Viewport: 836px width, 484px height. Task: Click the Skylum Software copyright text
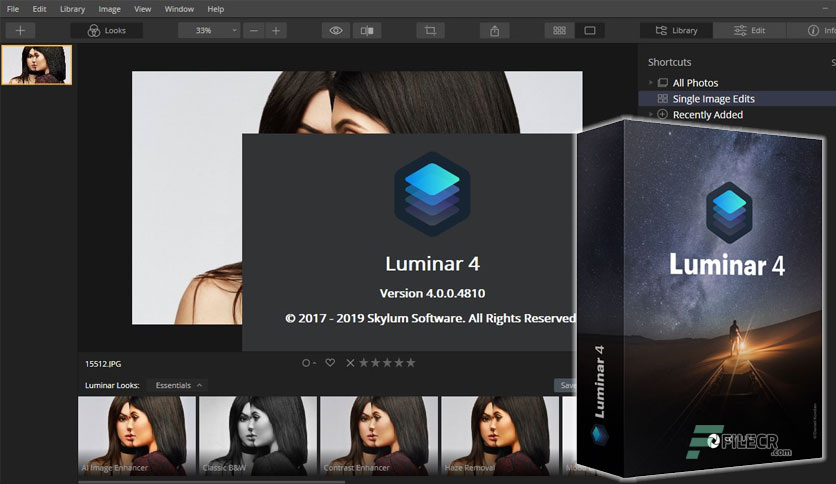430,318
